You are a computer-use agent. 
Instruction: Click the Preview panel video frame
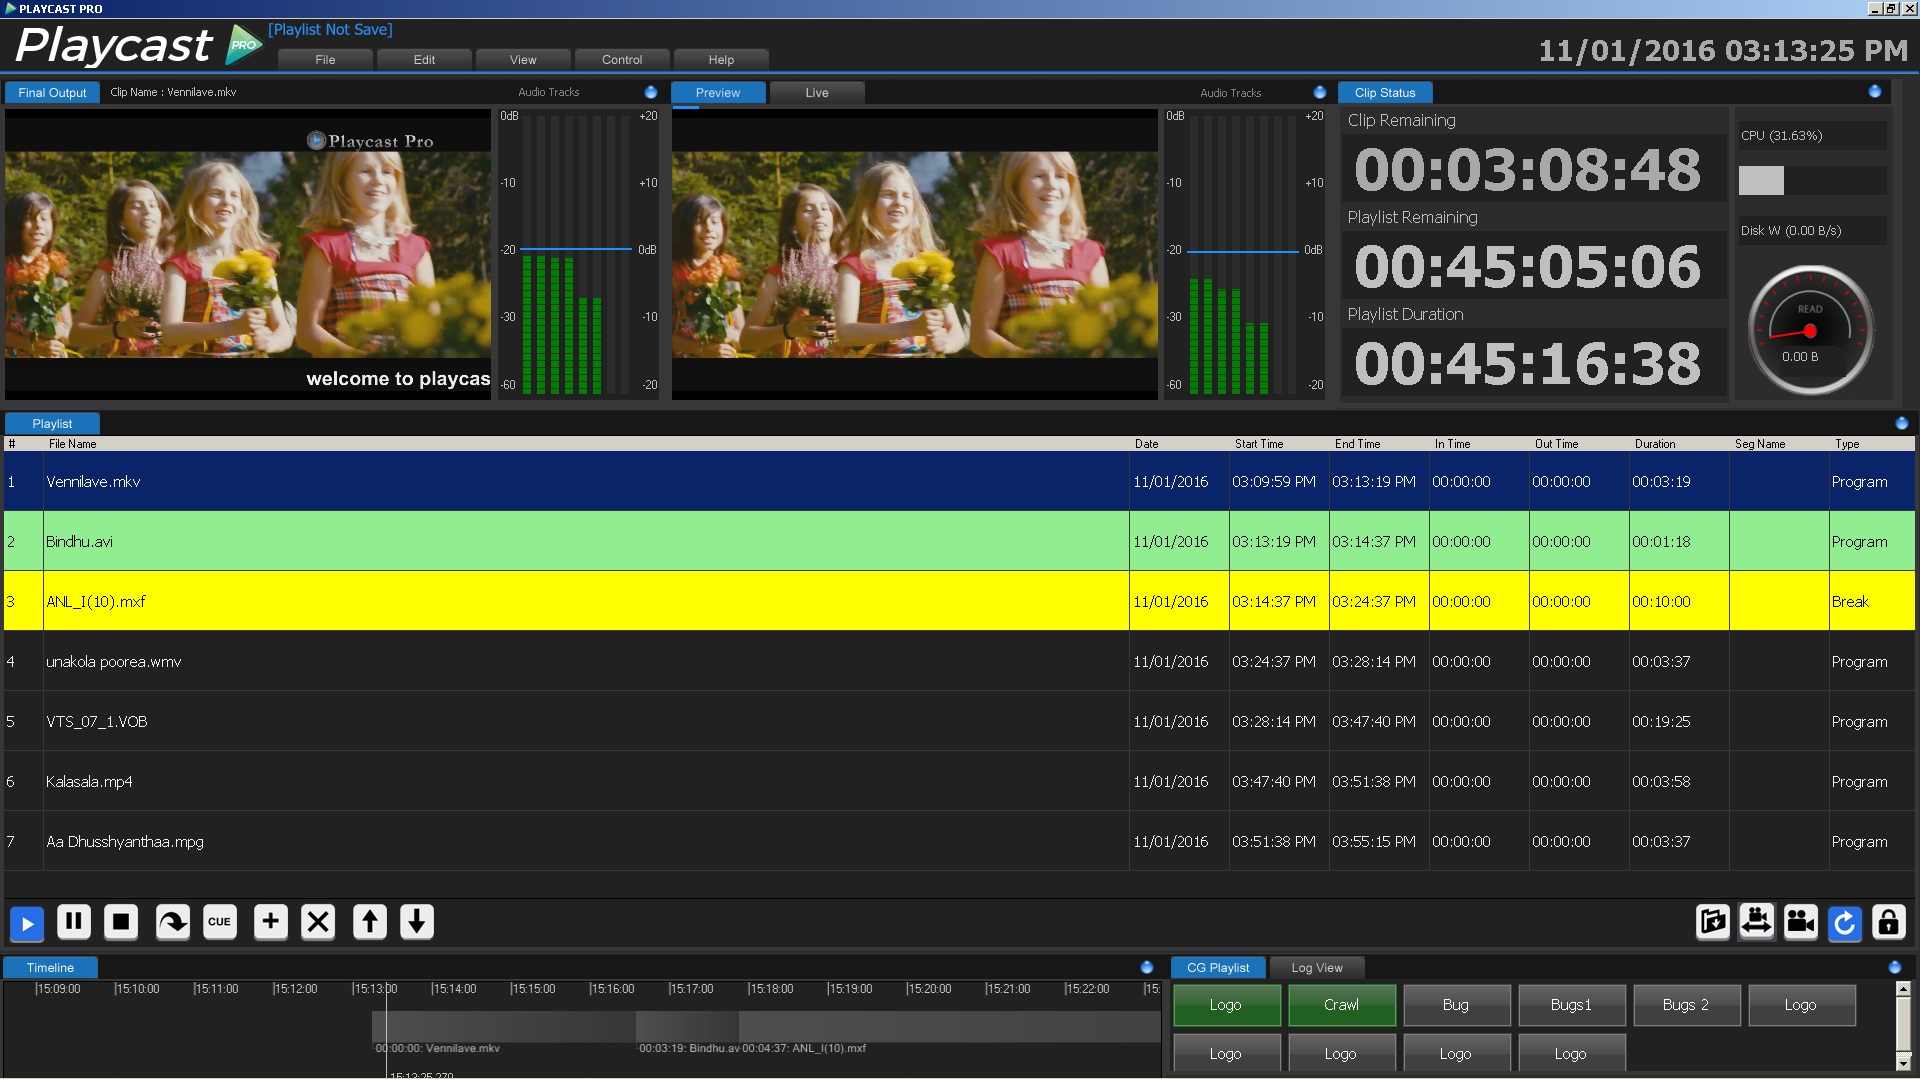tap(915, 254)
